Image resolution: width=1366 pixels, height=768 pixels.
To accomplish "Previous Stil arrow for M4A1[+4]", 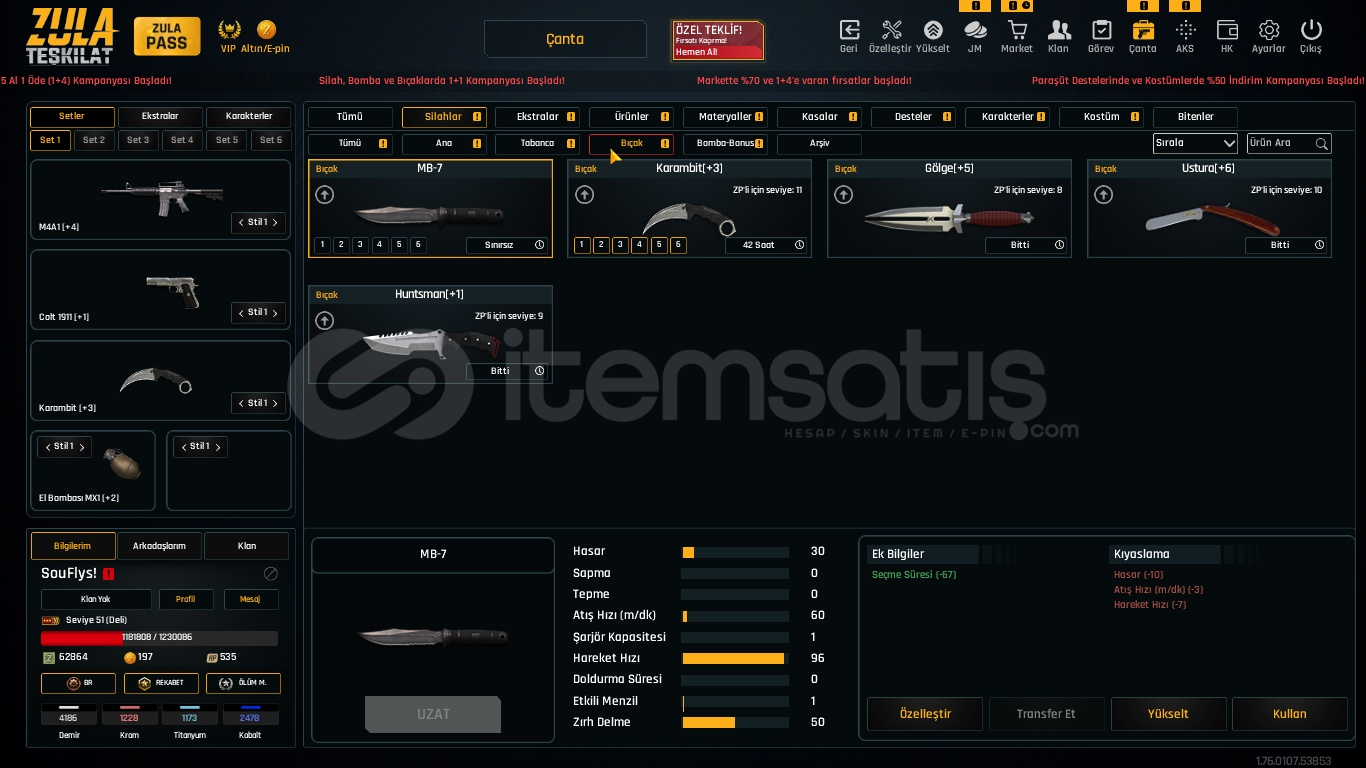I will 240,222.
